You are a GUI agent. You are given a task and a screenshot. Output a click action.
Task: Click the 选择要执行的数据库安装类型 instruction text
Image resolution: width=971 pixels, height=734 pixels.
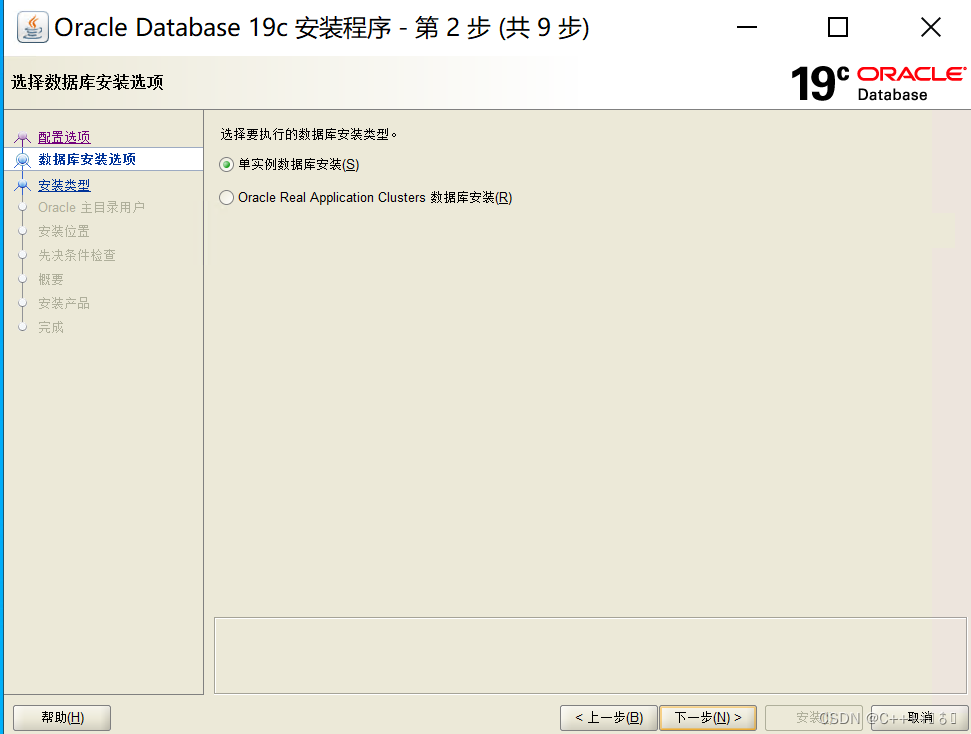pyautogui.click(x=308, y=134)
